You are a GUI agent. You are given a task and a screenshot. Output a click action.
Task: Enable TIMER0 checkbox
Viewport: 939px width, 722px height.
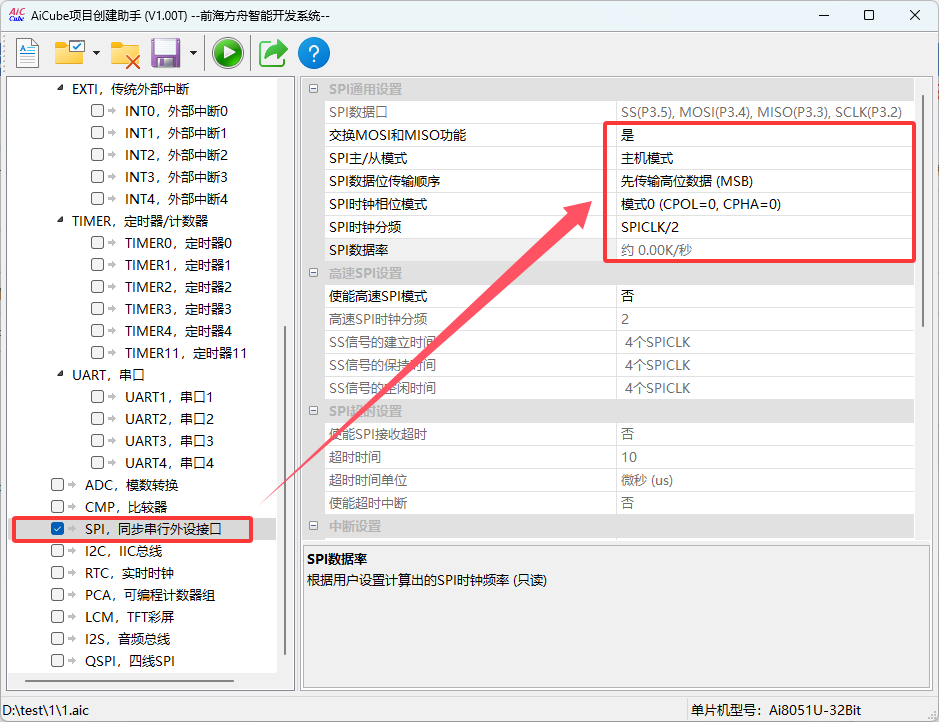pyautogui.click(x=97, y=242)
